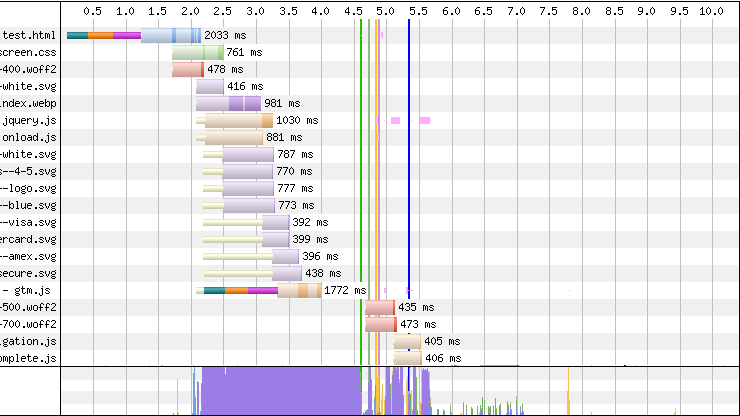Image resolution: width=740 pixels, height=416 pixels.
Task: Click the --visa.svg 392 ms bar
Action: click(x=276, y=222)
